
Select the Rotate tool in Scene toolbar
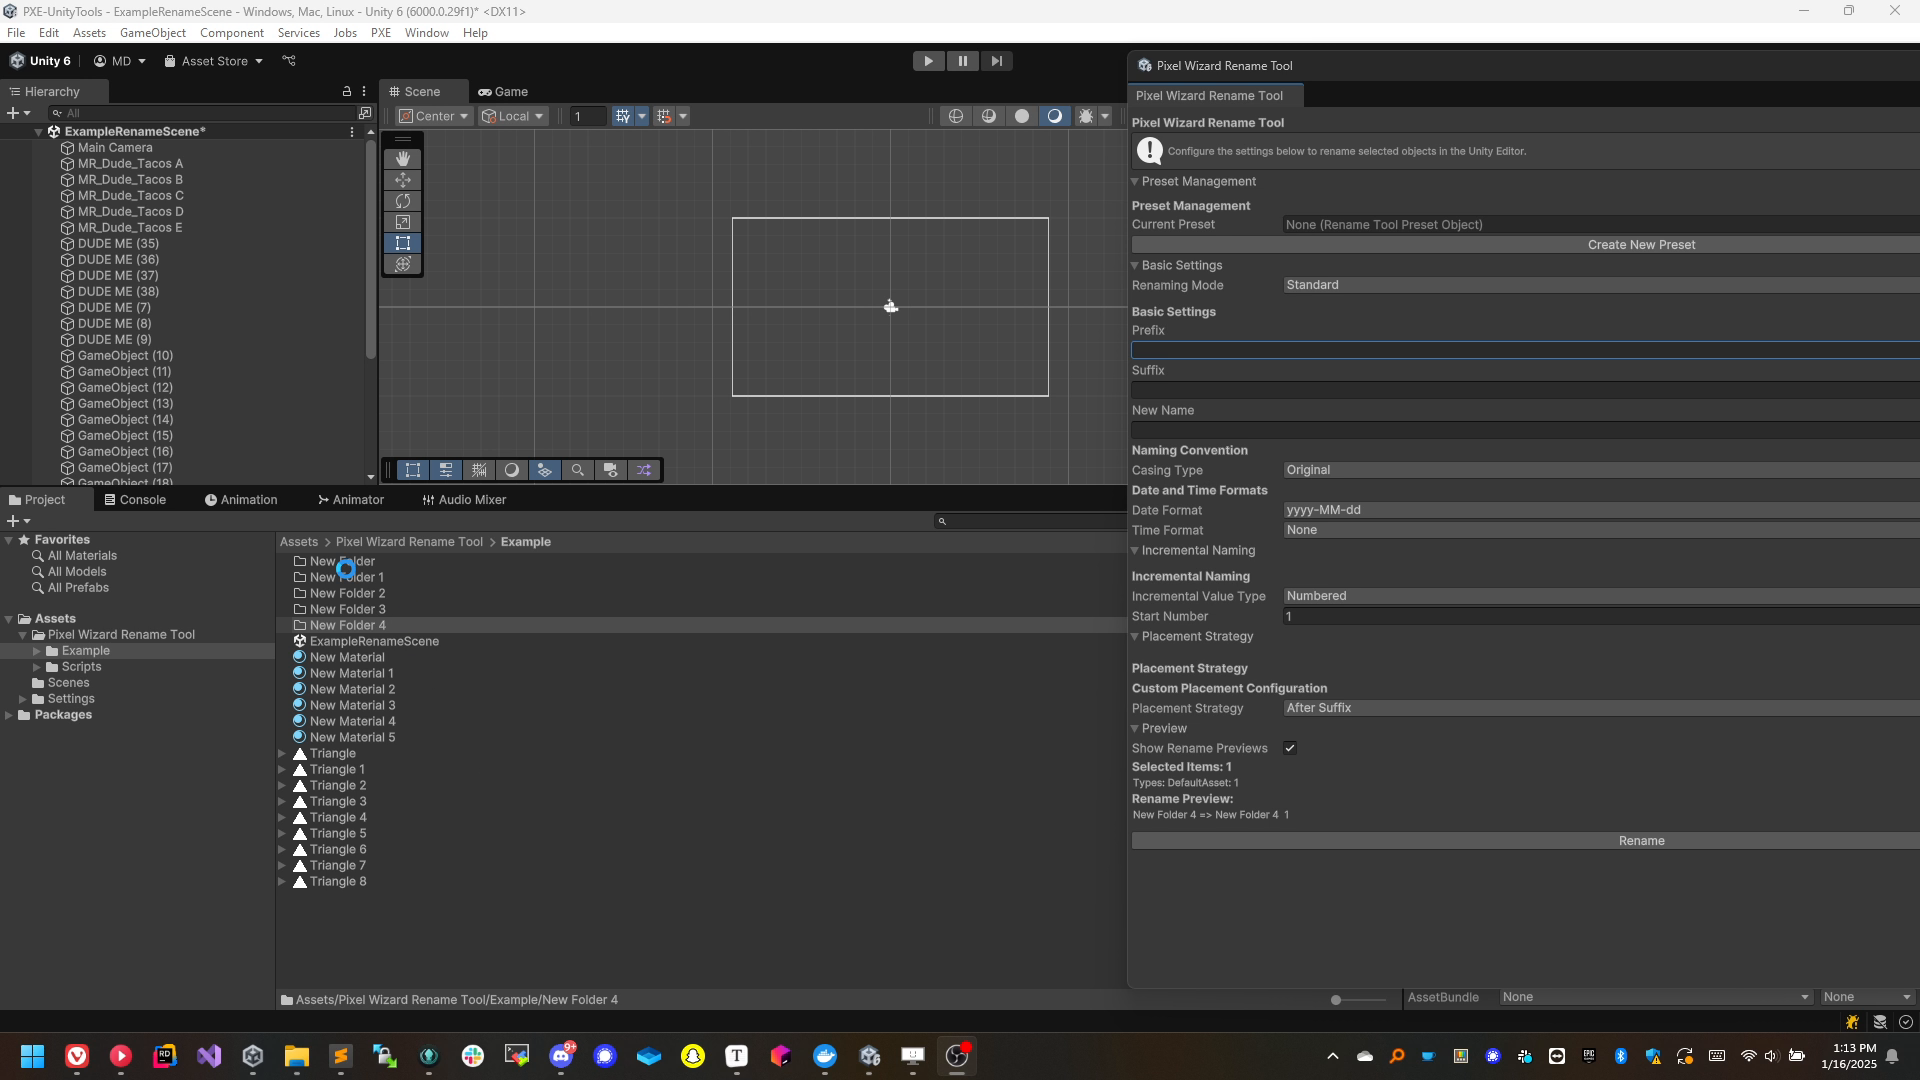tap(403, 201)
